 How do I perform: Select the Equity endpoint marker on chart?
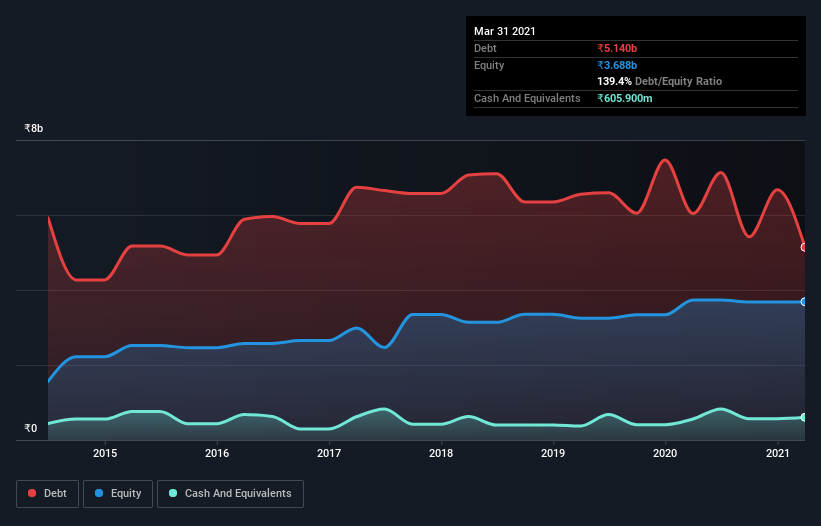(x=804, y=302)
